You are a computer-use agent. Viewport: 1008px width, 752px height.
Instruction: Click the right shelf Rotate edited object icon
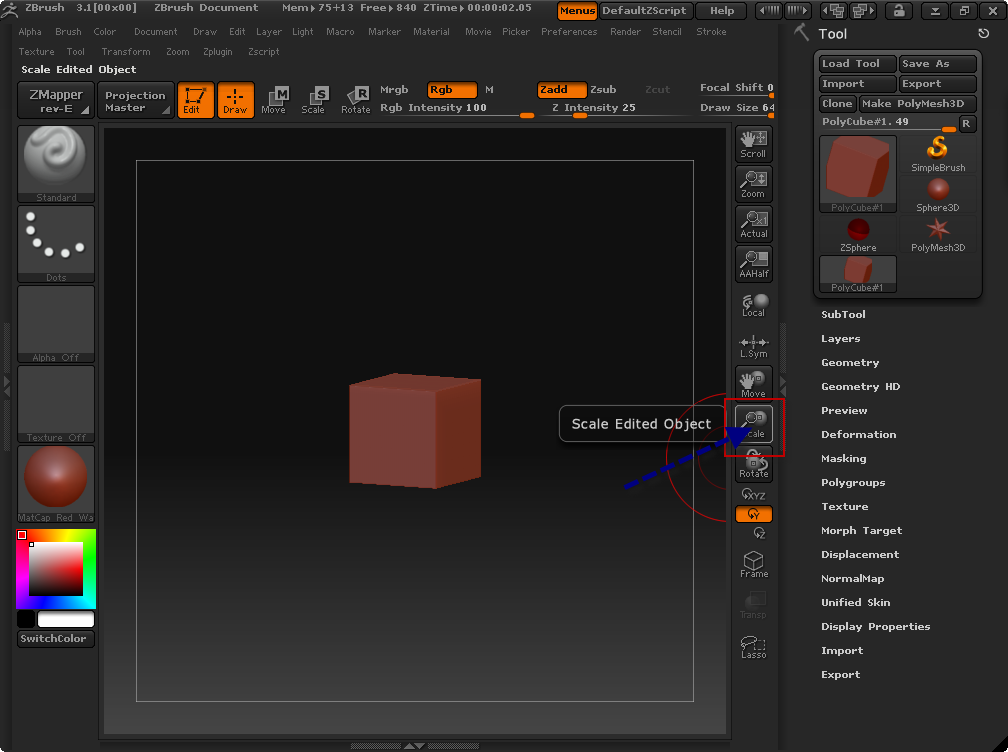pyautogui.click(x=753, y=463)
